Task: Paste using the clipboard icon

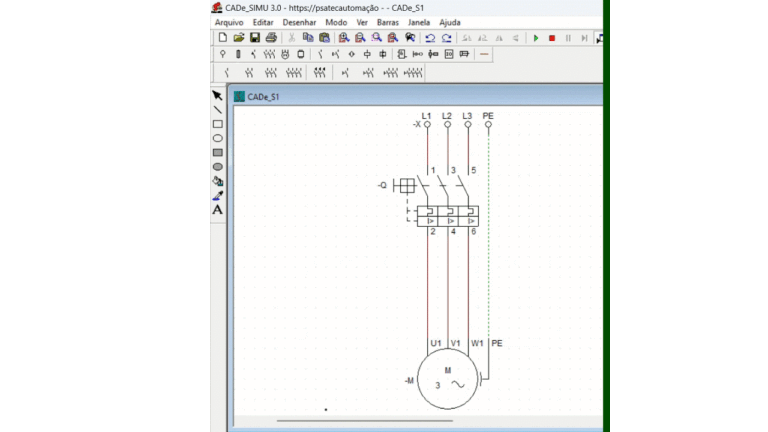Action: [324, 38]
